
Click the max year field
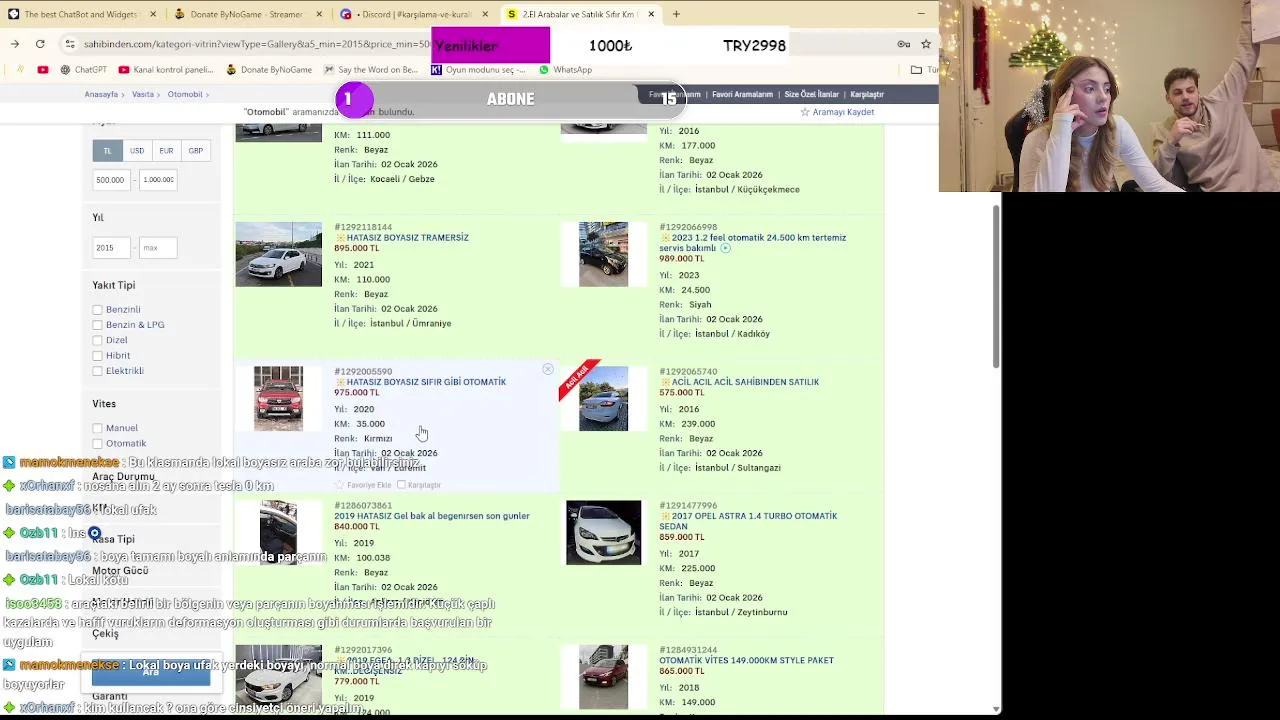click(158, 248)
